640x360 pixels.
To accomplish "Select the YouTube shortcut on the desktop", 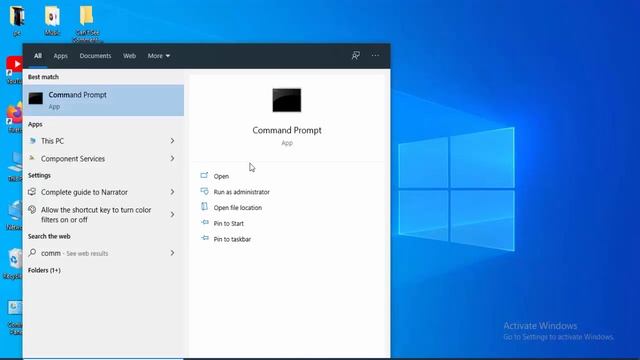I will click(15, 70).
